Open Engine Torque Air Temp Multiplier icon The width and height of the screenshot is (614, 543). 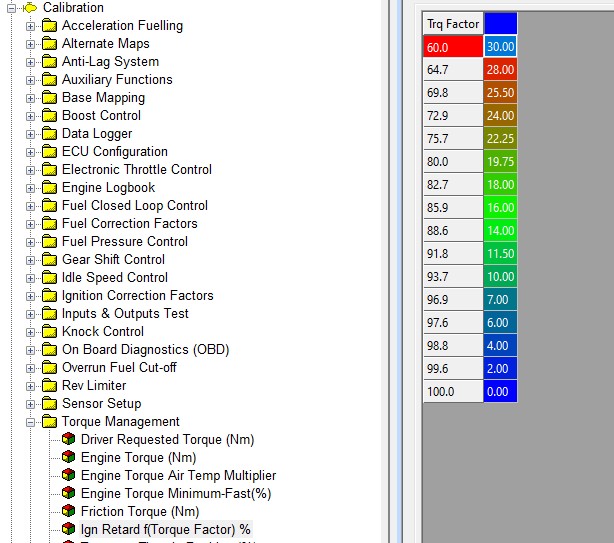tap(68, 476)
